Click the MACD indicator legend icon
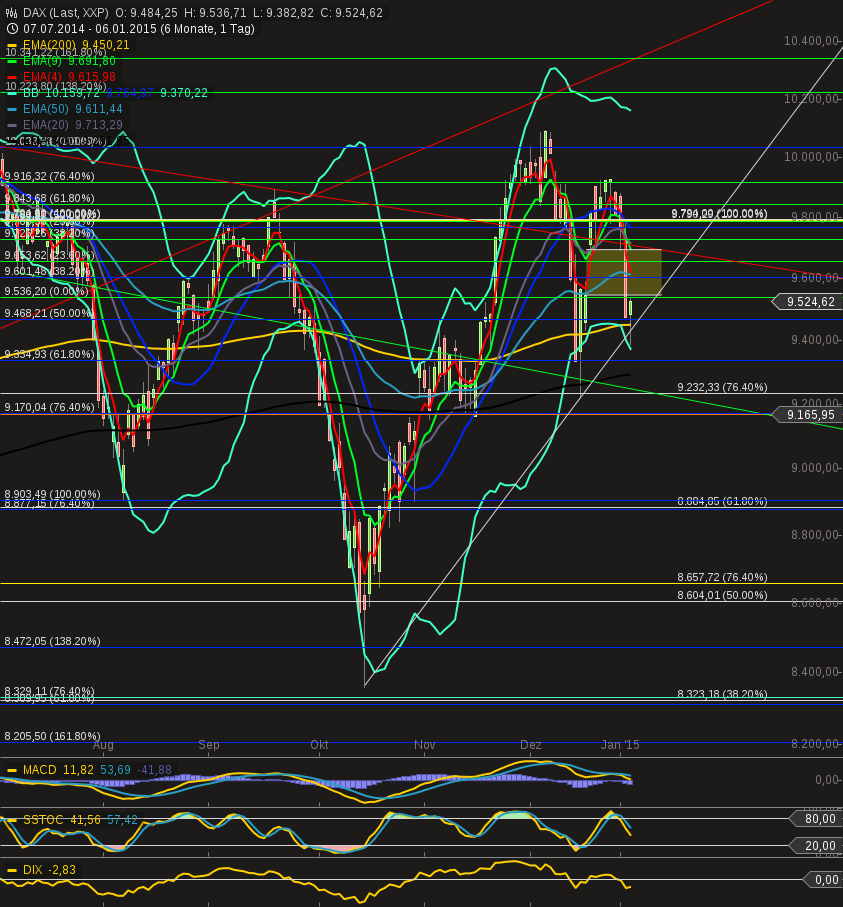This screenshot has width=843, height=907. (x=11, y=771)
